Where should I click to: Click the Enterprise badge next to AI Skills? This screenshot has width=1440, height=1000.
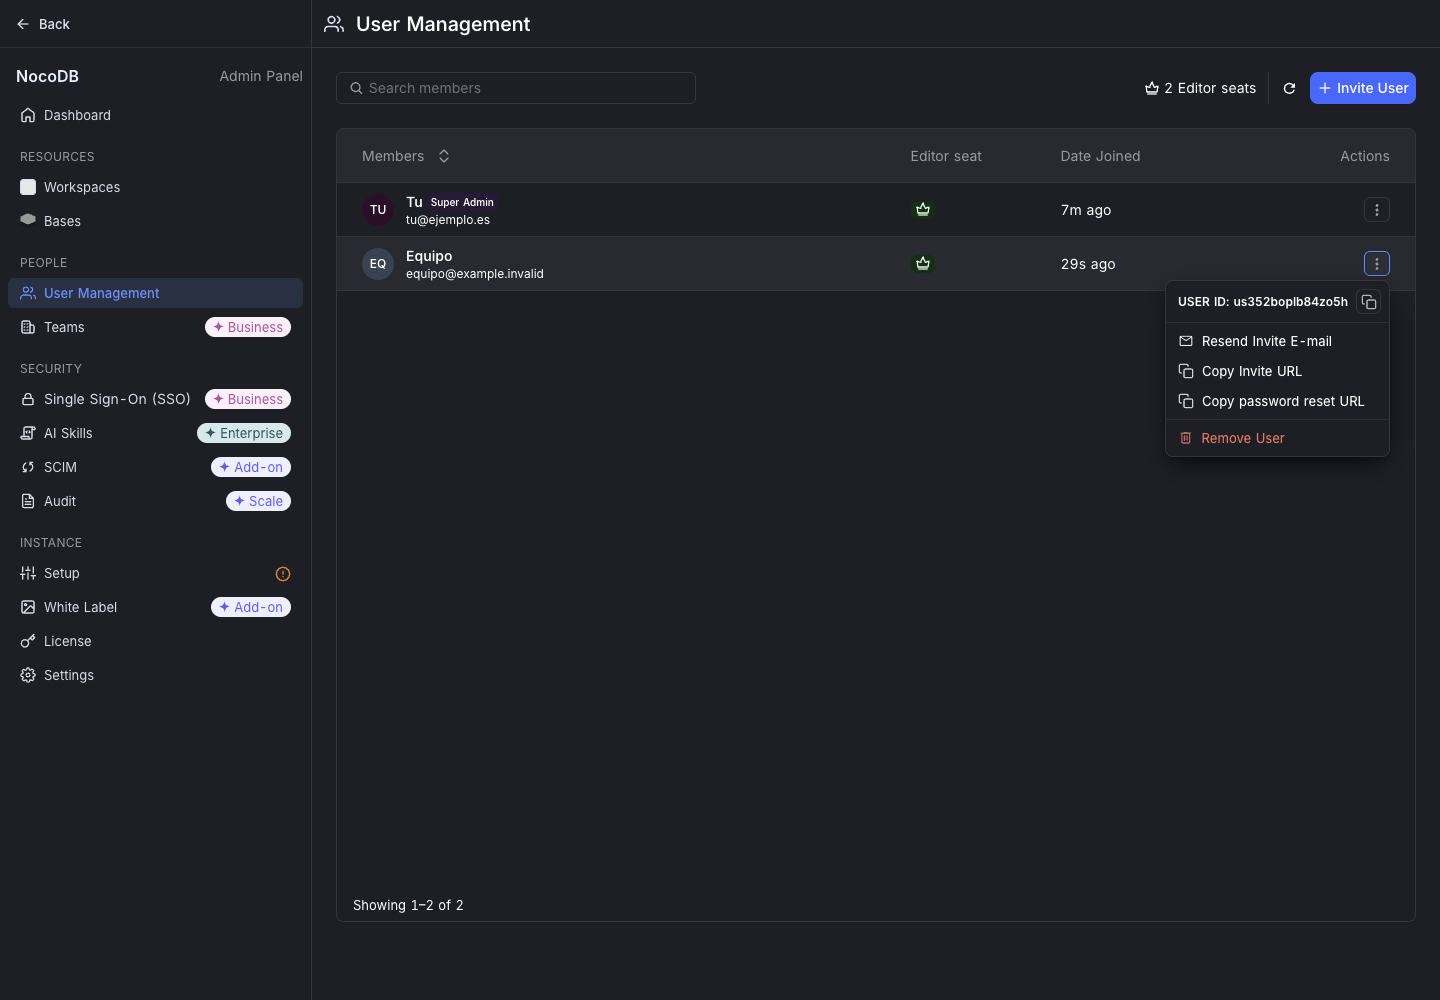point(244,433)
